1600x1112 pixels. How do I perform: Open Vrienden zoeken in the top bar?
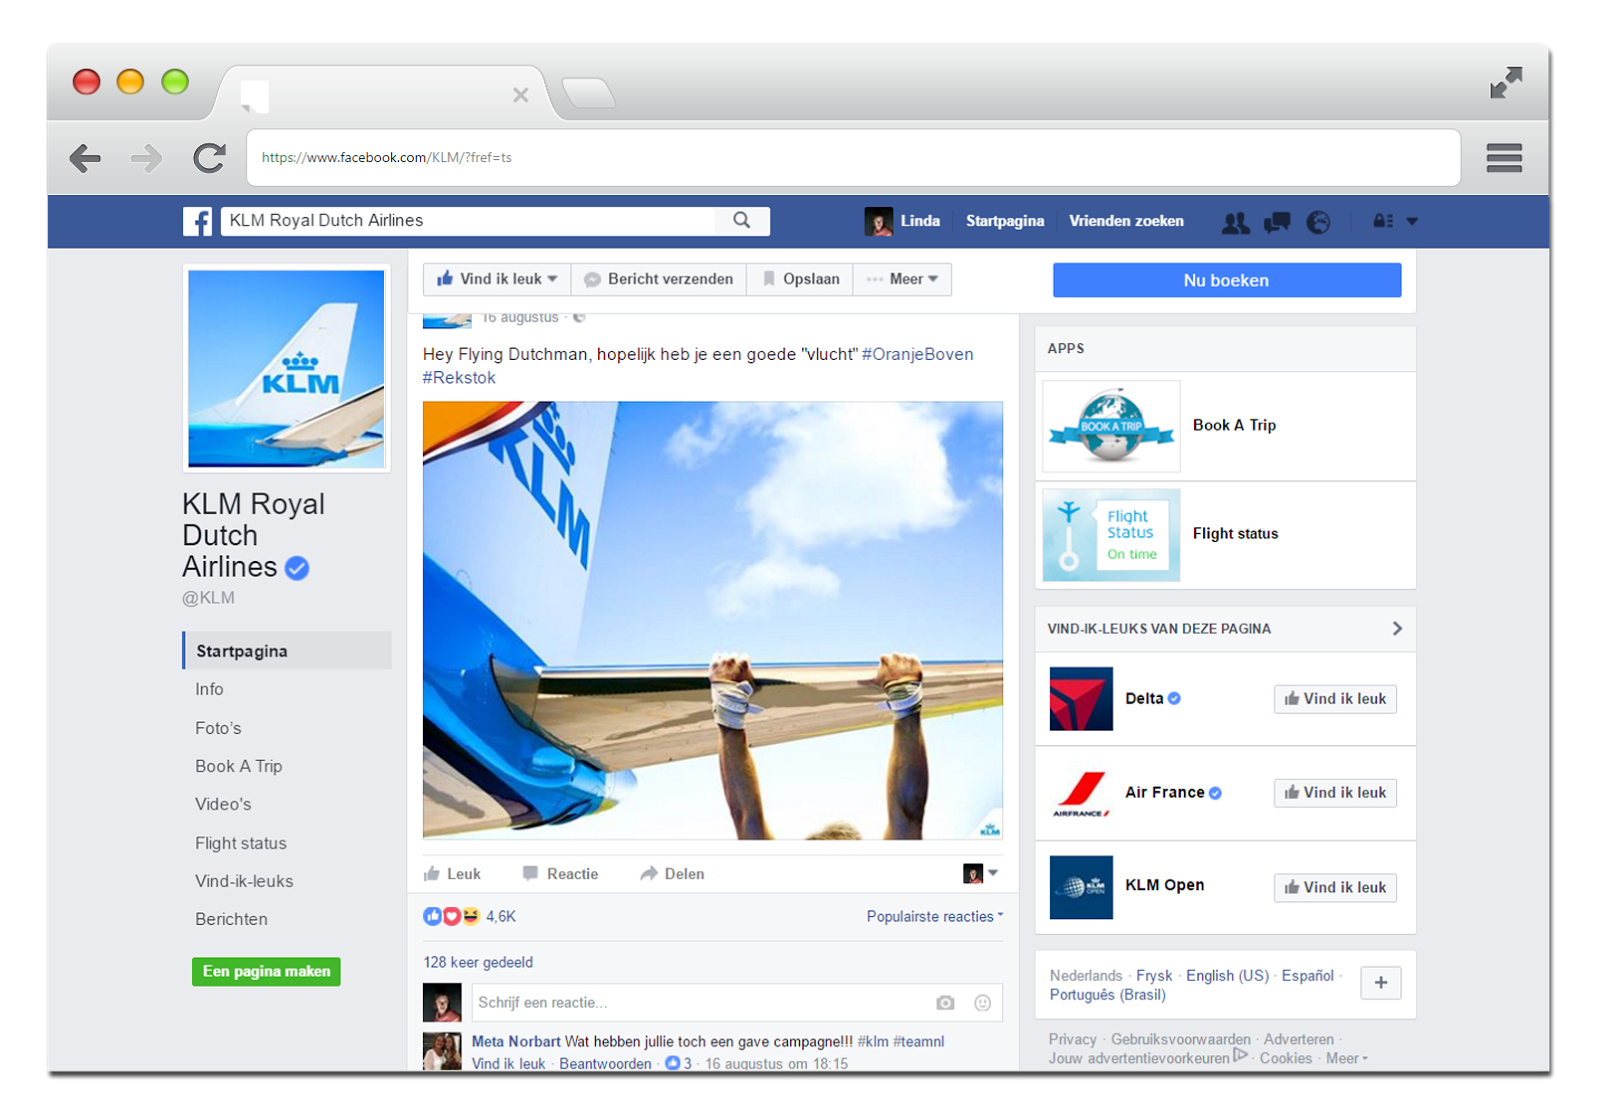(1126, 221)
